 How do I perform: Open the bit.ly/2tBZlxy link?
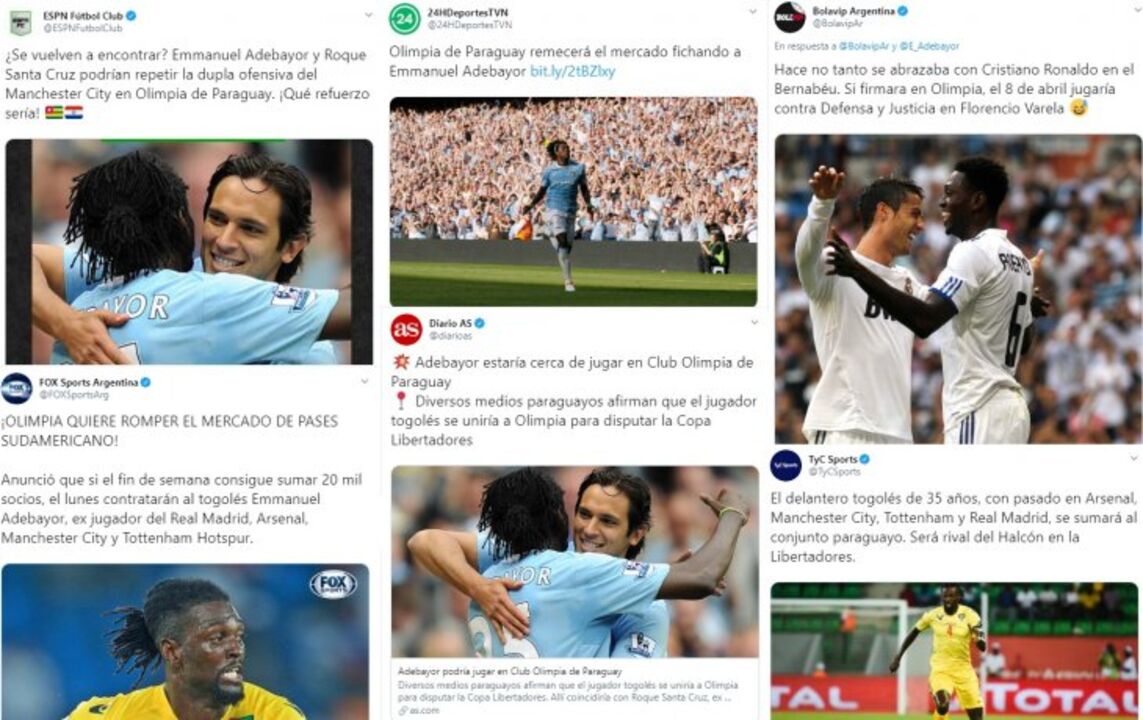[x=572, y=71]
